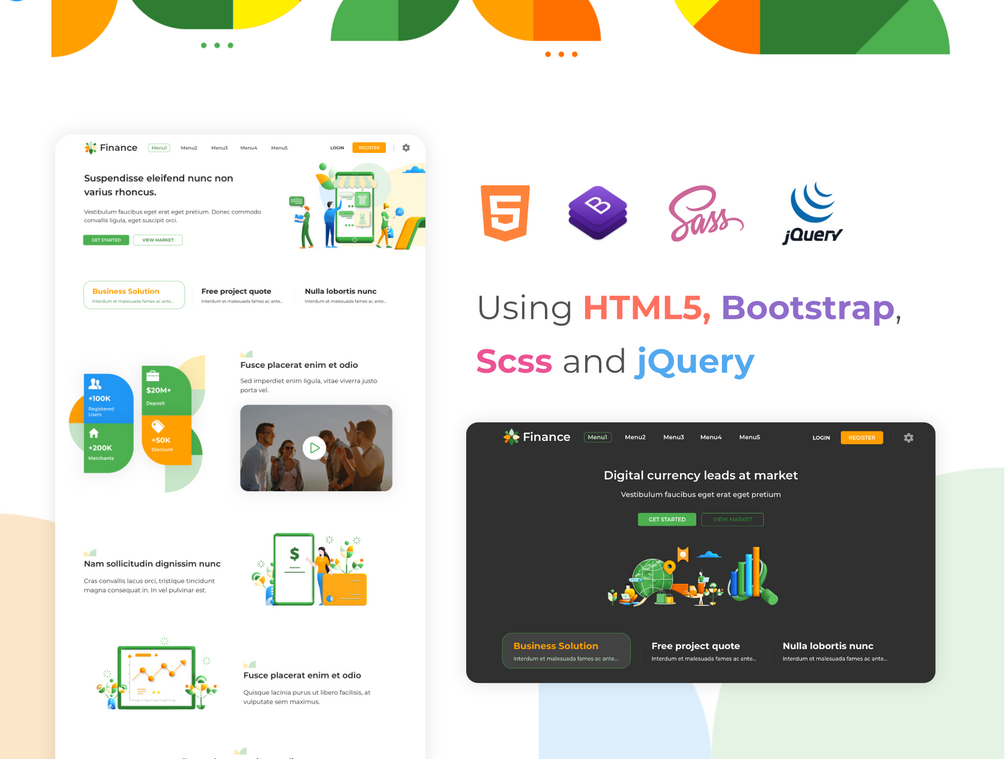This screenshot has width=1005, height=759.
Task: Select Menu4 in dark mockup navbar
Action: pos(711,437)
